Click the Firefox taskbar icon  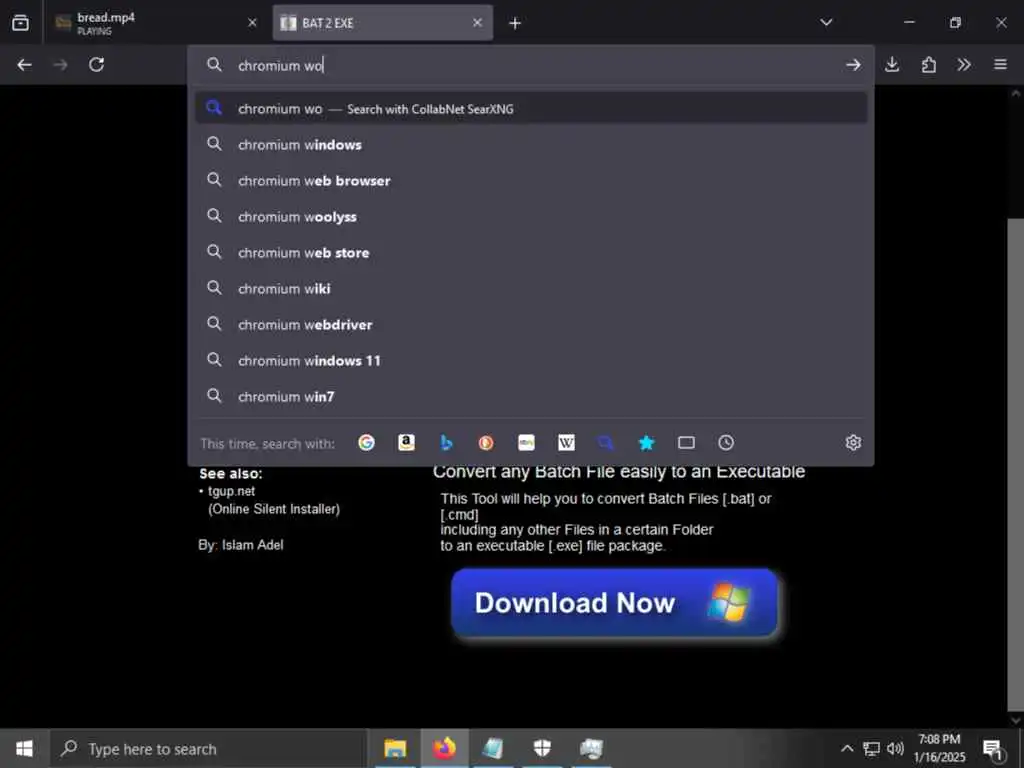click(444, 748)
